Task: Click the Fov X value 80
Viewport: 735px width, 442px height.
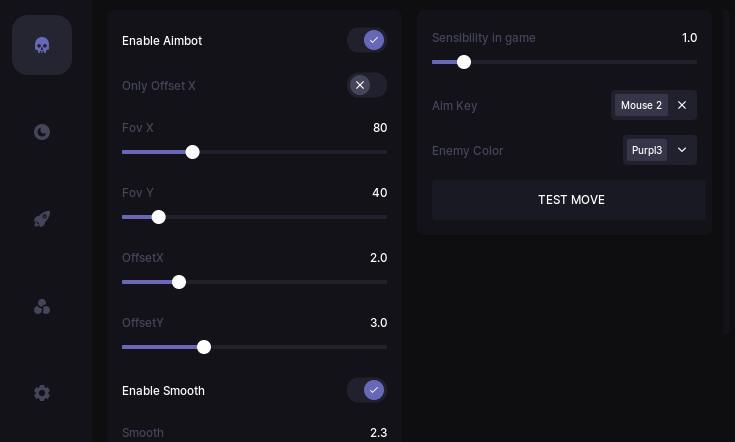Action: (379, 128)
